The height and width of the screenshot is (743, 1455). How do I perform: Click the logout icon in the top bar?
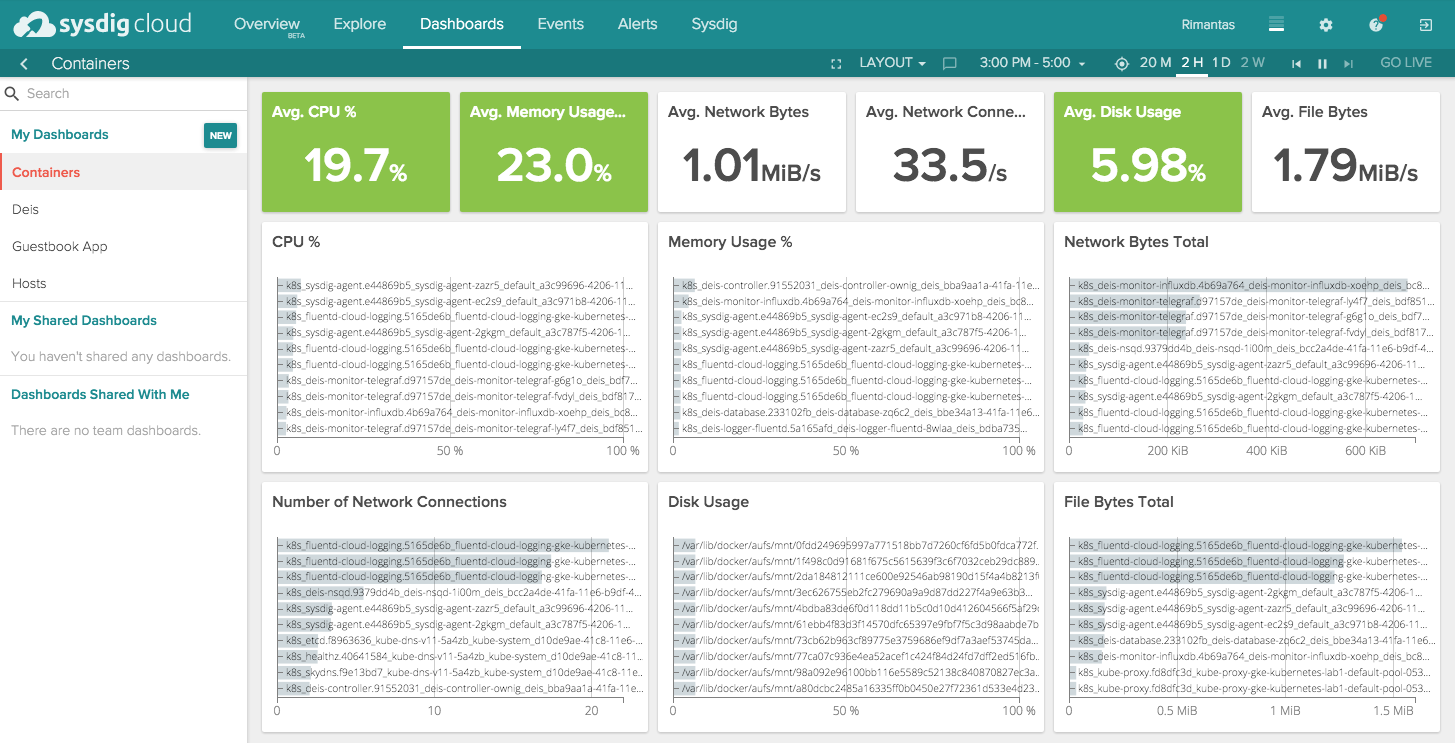[x=1426, y=25]
